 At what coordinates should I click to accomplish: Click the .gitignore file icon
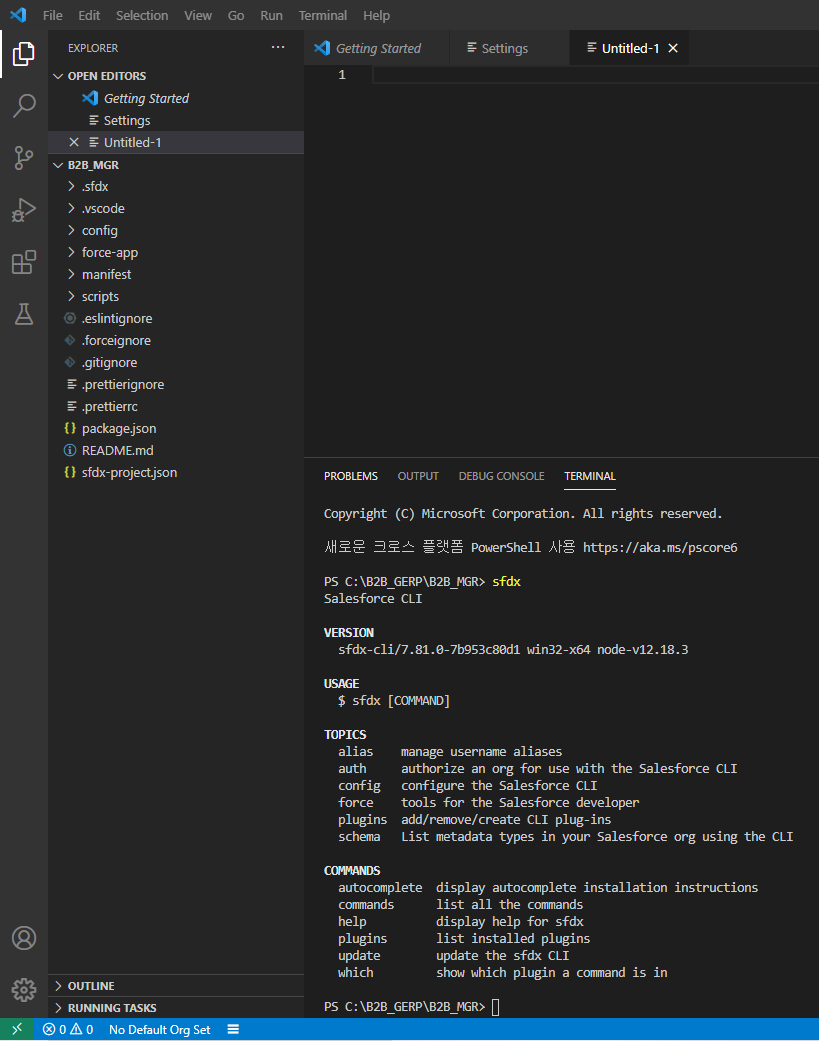[x=70, y=362]
